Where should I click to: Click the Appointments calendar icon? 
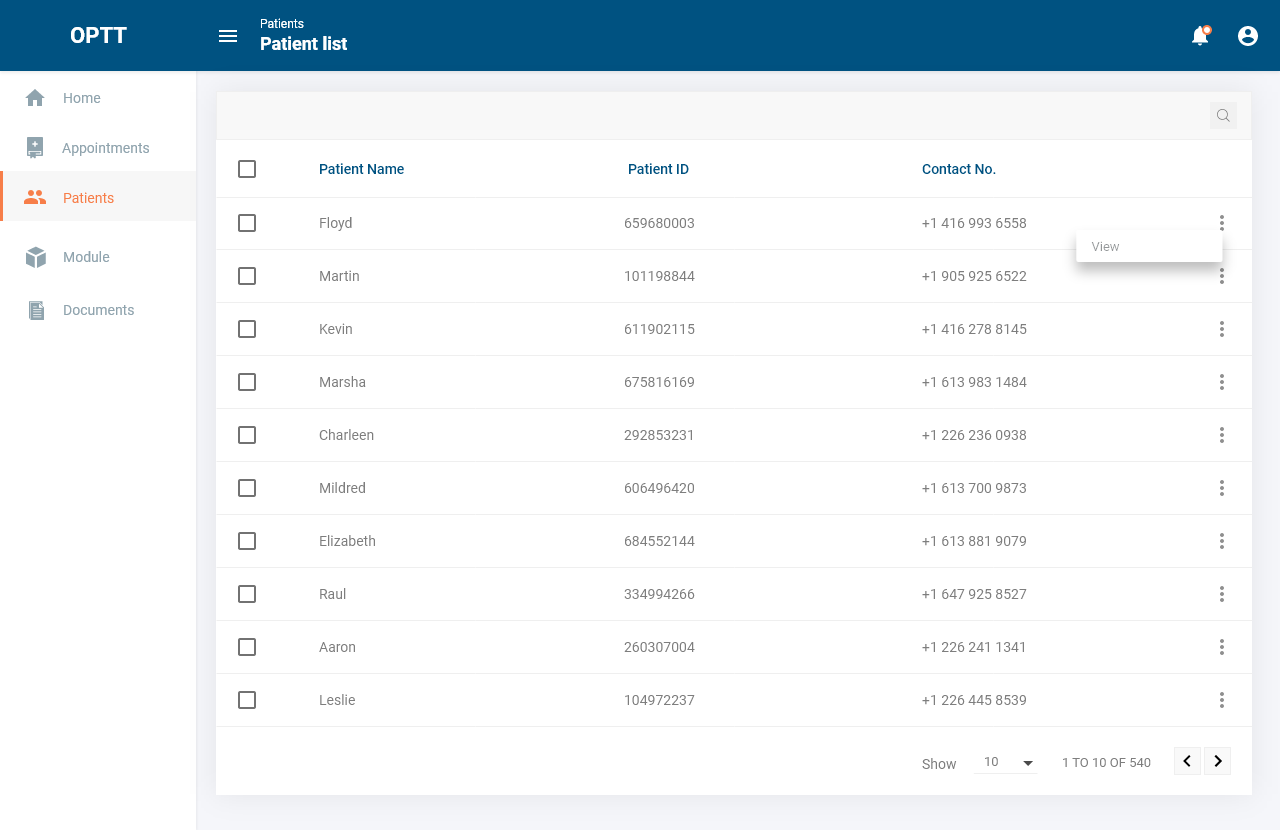point(35,148)
